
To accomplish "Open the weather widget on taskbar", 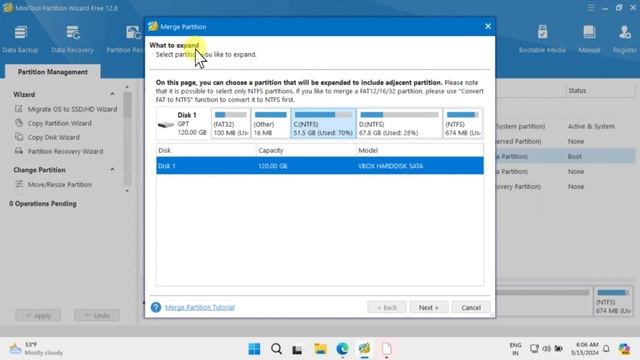I will point(37,349).
